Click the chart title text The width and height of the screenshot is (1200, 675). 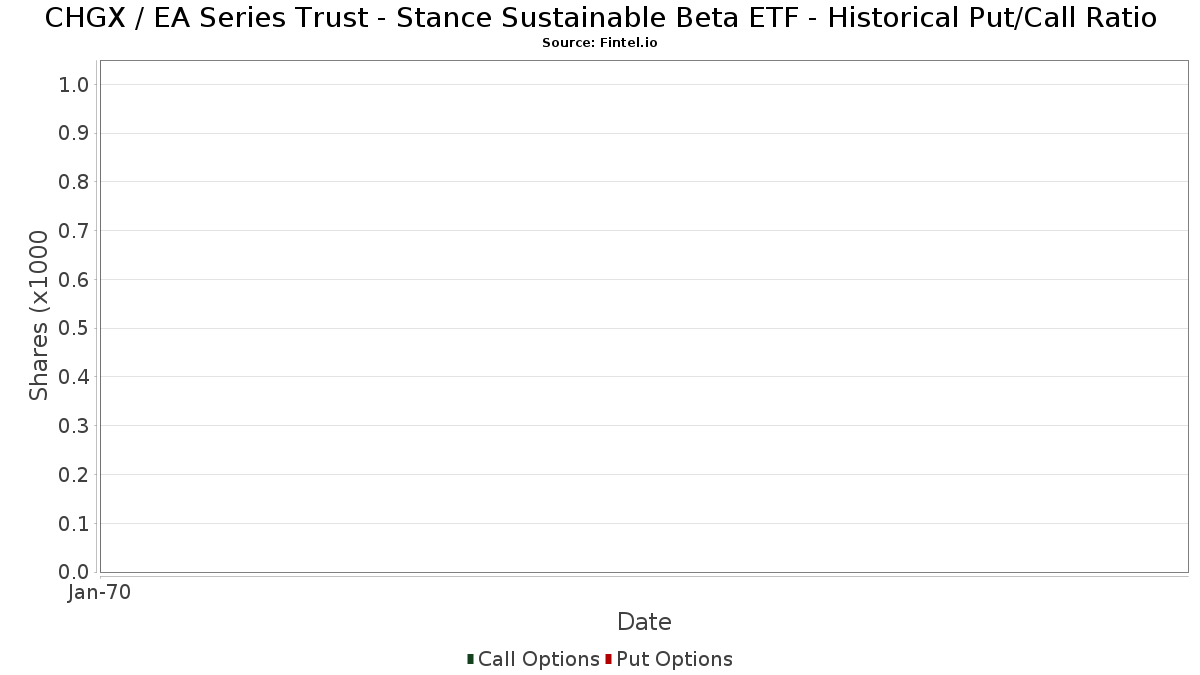pos(600,18)
